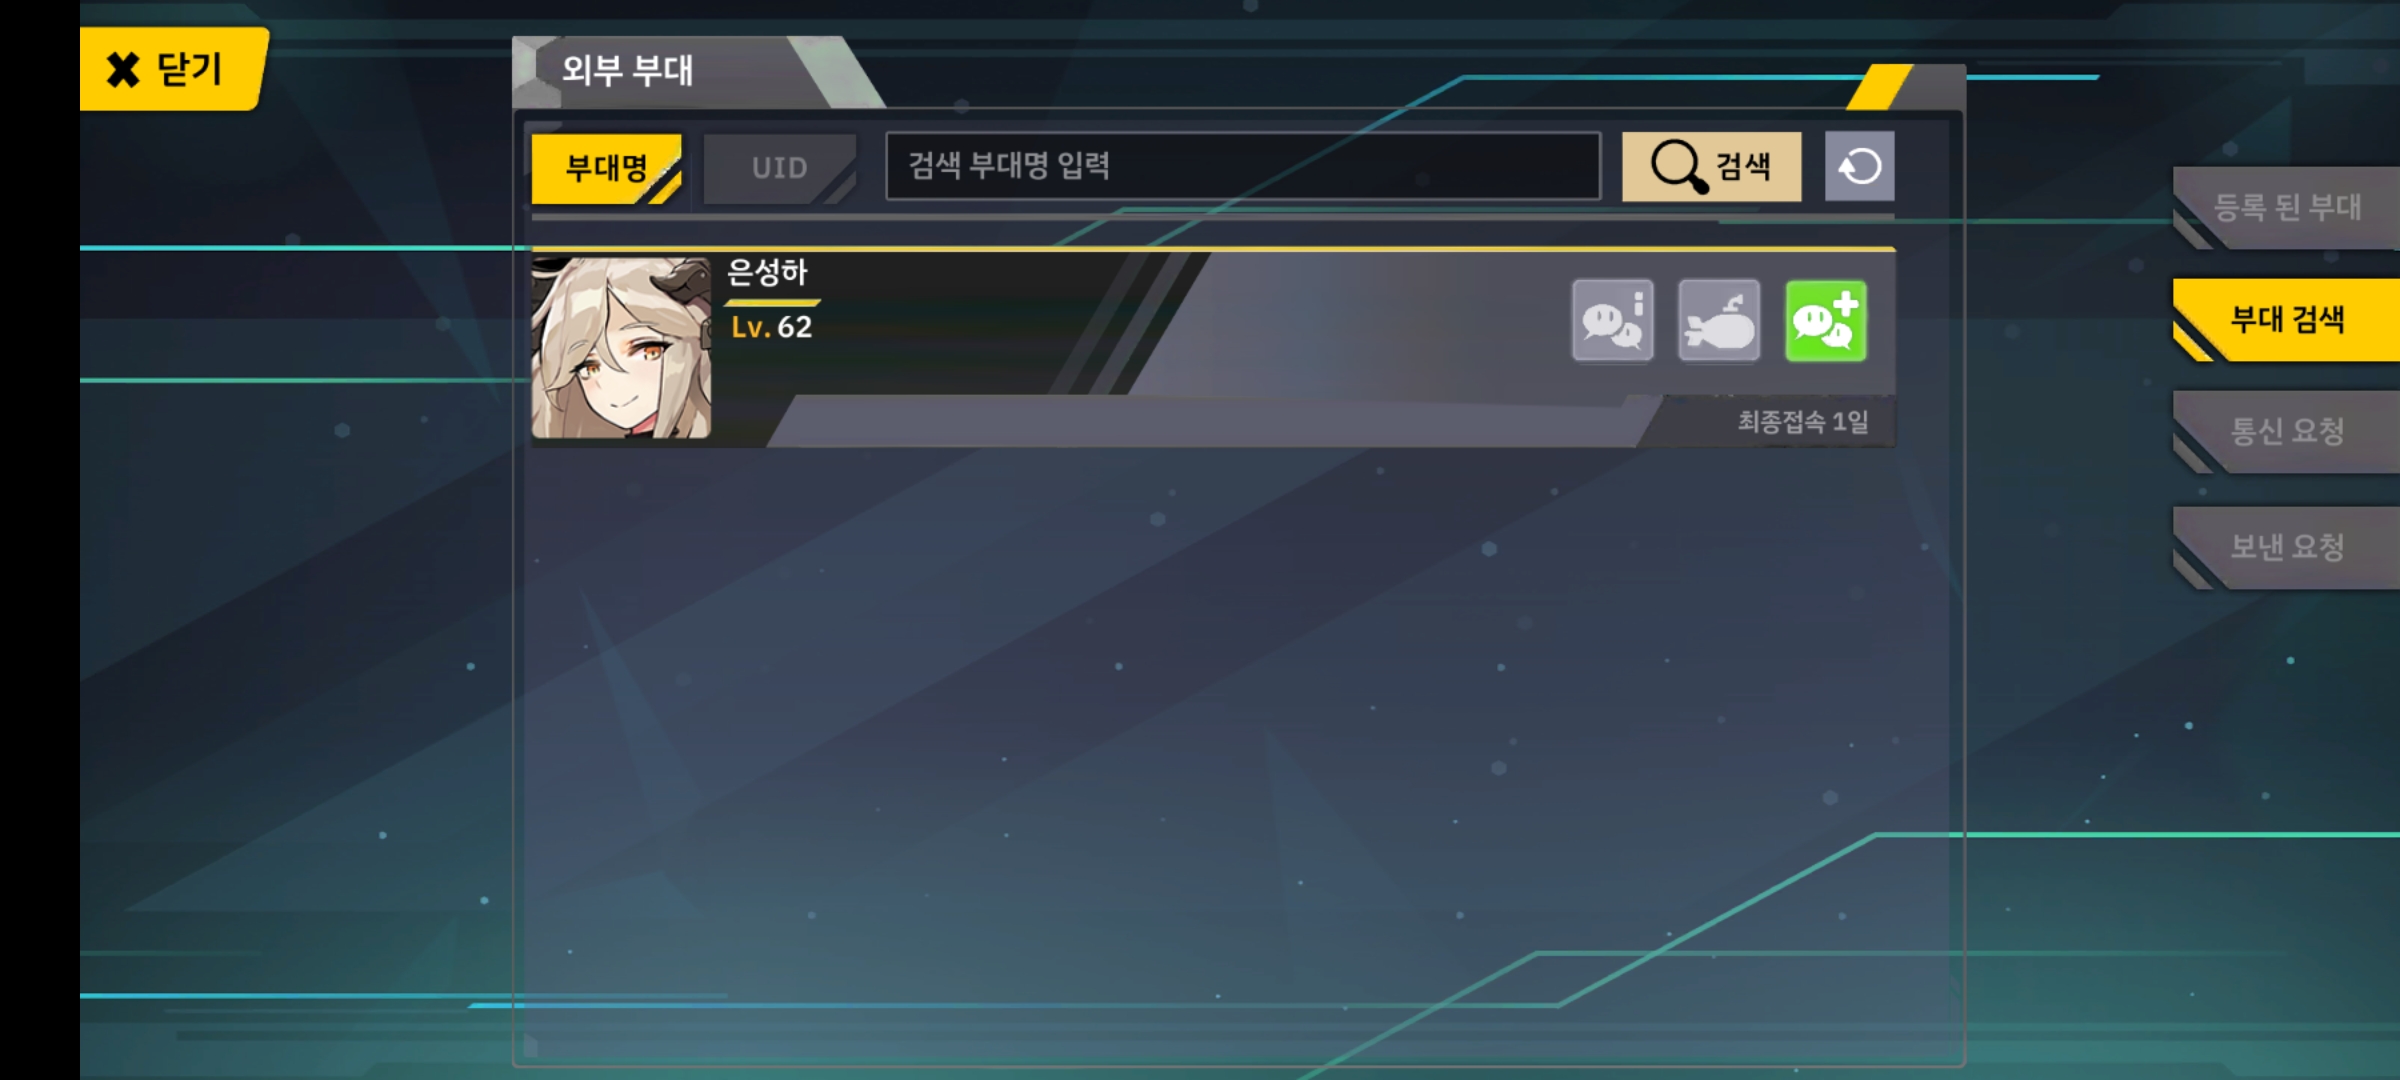The width and height of the screenshot is (2400, 1080).
Task: Click the magnifying glass search icon
Action: coord(1678,166)
